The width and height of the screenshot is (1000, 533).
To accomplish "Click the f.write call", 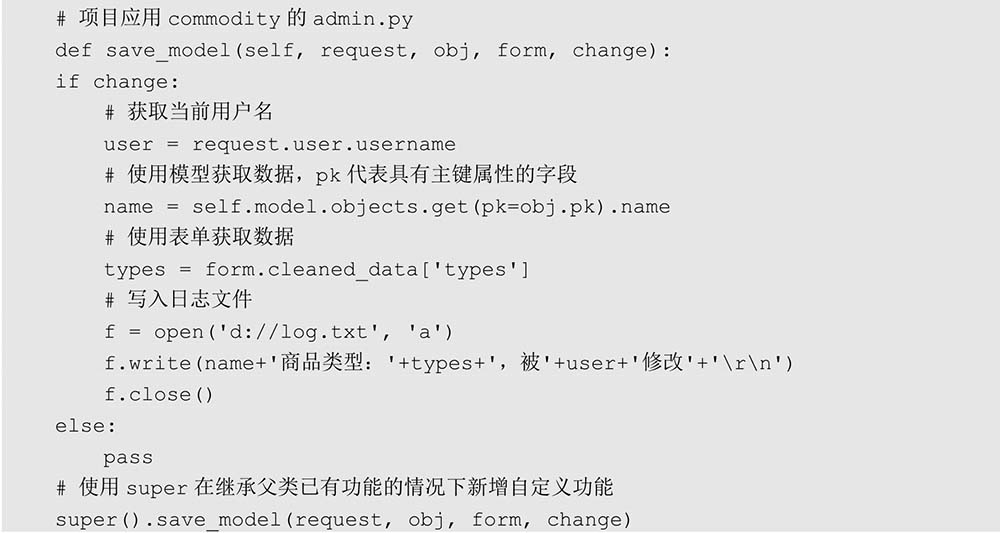I will pos(448,363).
